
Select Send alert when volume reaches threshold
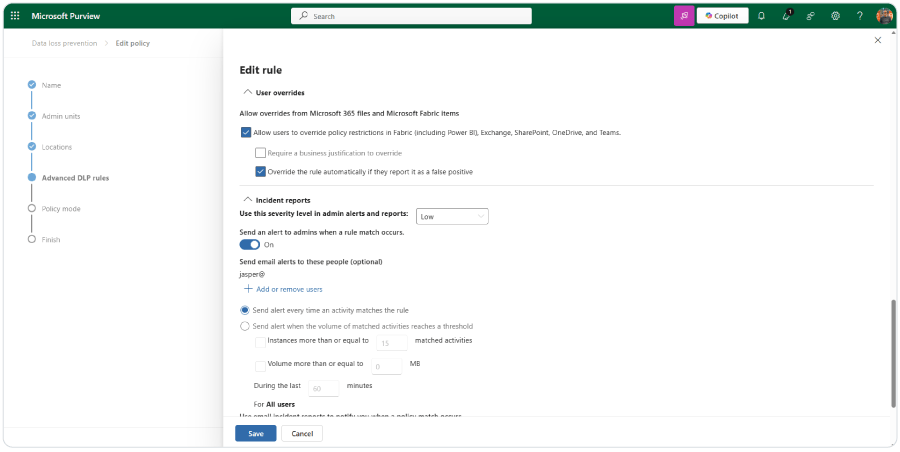pyautogui.click(x=245, y=326)
